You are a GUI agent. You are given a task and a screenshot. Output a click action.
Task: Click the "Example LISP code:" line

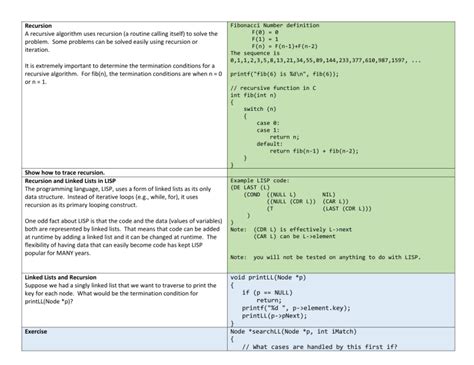(x=260, y=181)
